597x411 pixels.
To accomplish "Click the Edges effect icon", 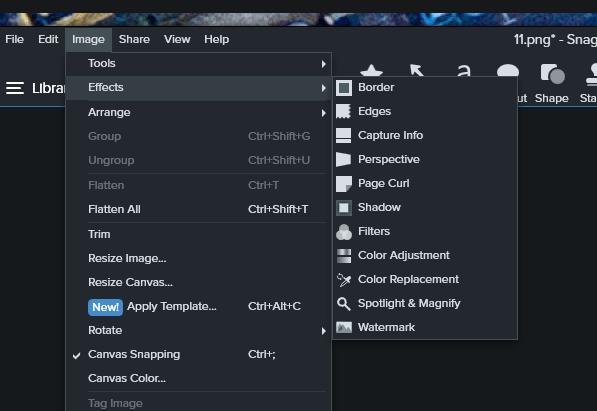I will point(343,112).
